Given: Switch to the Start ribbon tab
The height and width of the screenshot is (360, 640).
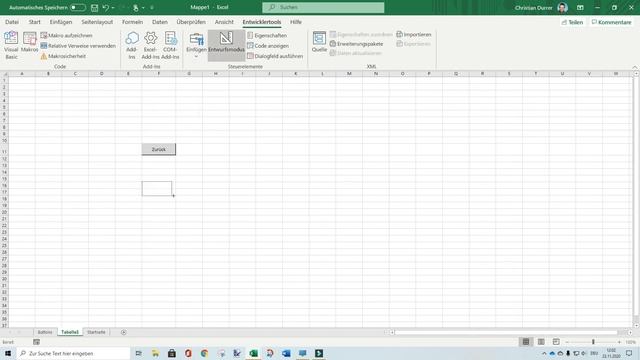Looking at the screenshot, I should click(x=34, y=22).
